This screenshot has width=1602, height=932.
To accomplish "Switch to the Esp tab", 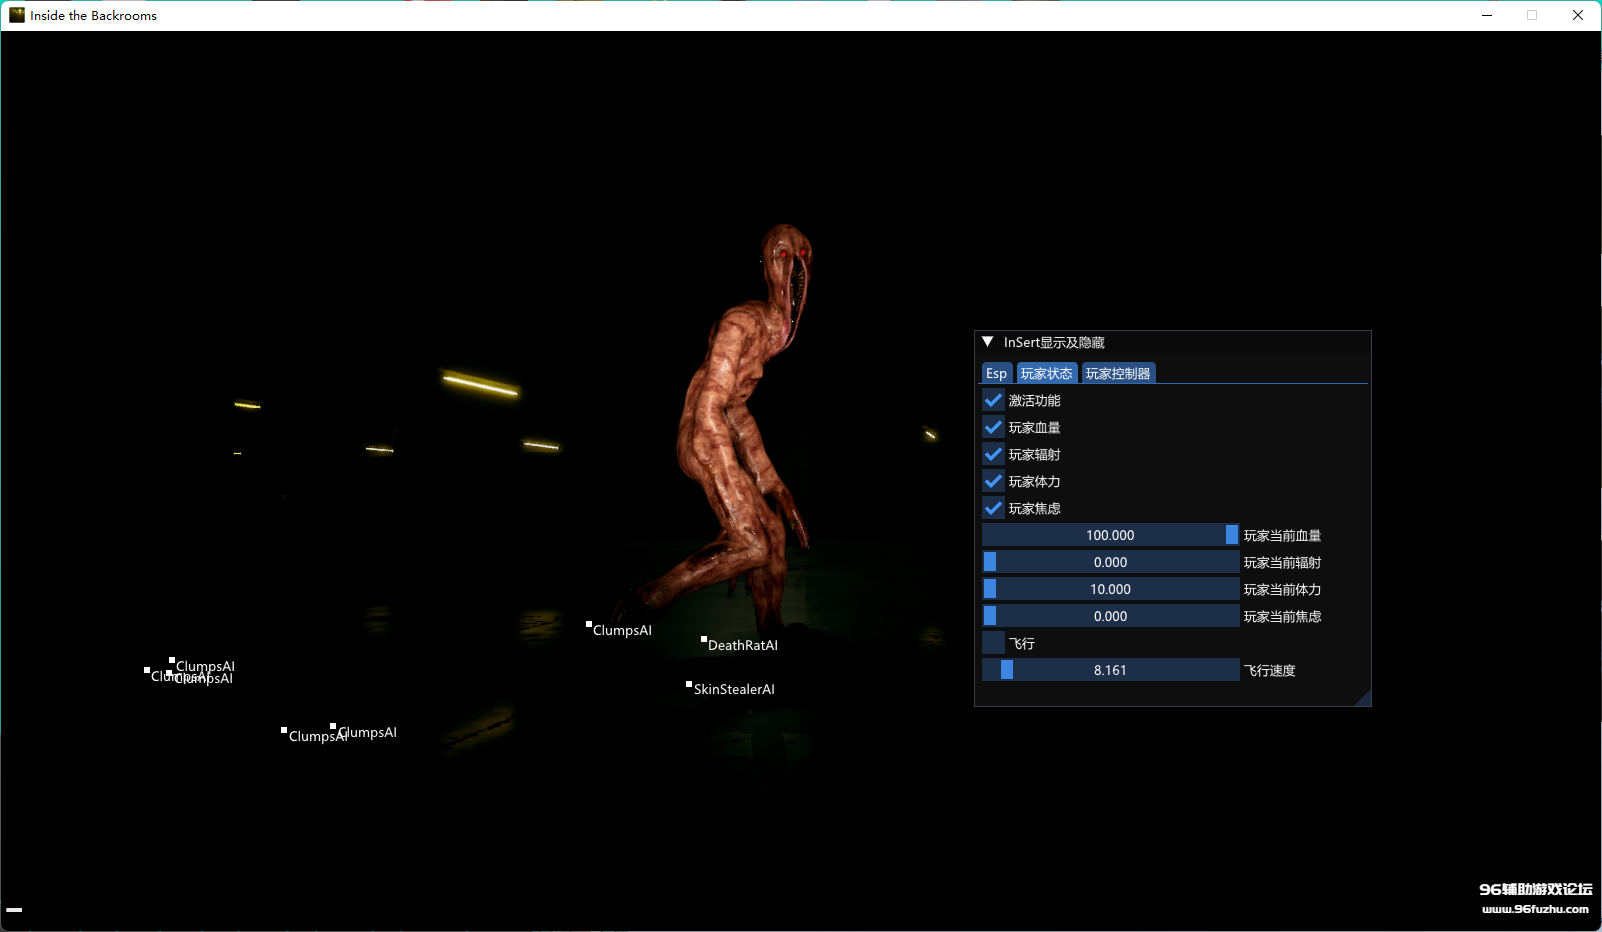I will click(x=996, y=373).
